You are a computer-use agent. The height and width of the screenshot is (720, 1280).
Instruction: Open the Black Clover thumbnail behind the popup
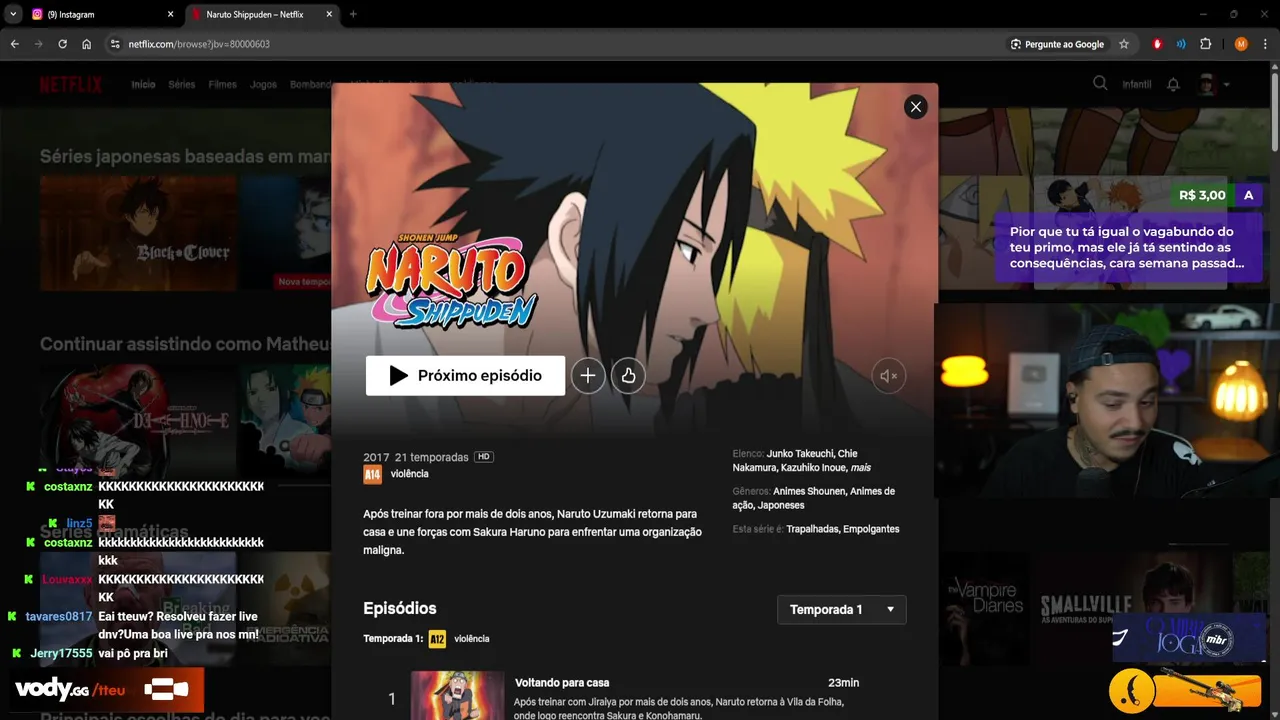click(138, 233)
